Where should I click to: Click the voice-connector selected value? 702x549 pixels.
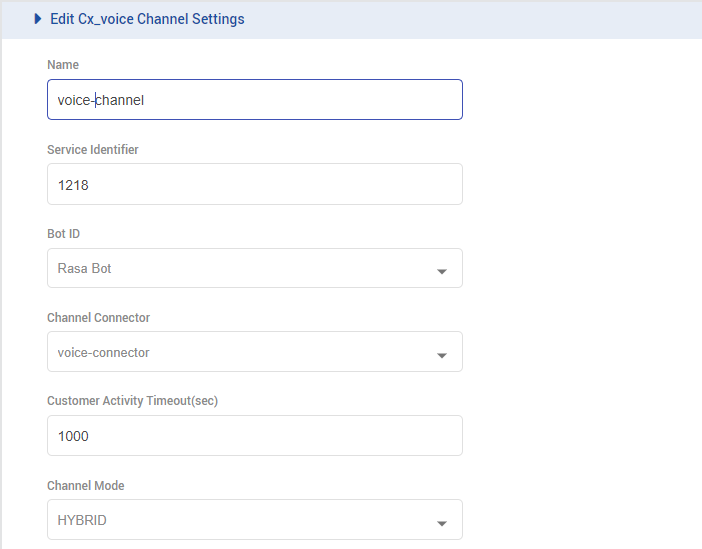[104, 352]
